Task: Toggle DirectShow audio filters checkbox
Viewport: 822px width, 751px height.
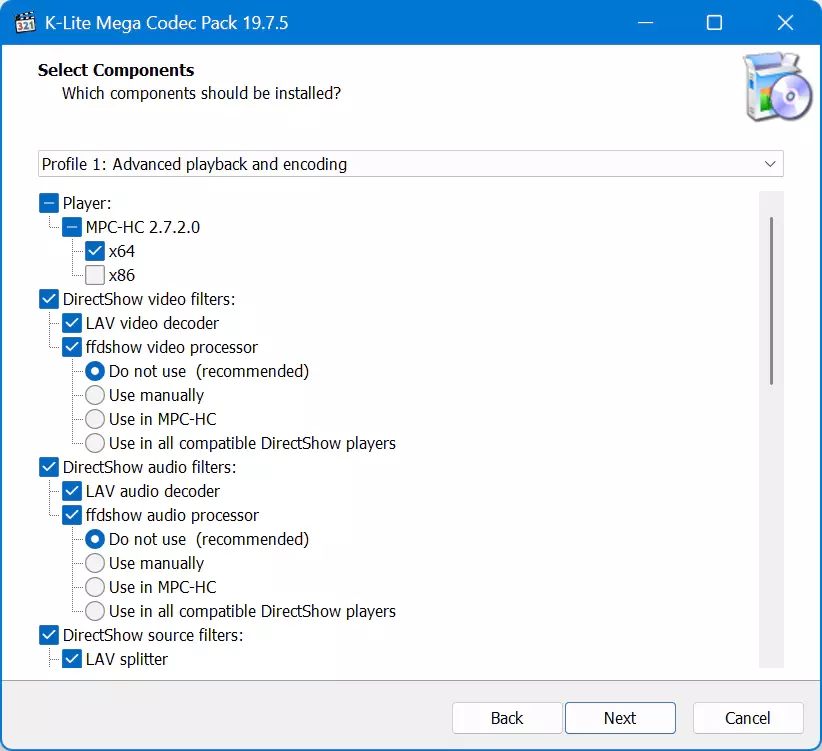Action: click(49, 467)
